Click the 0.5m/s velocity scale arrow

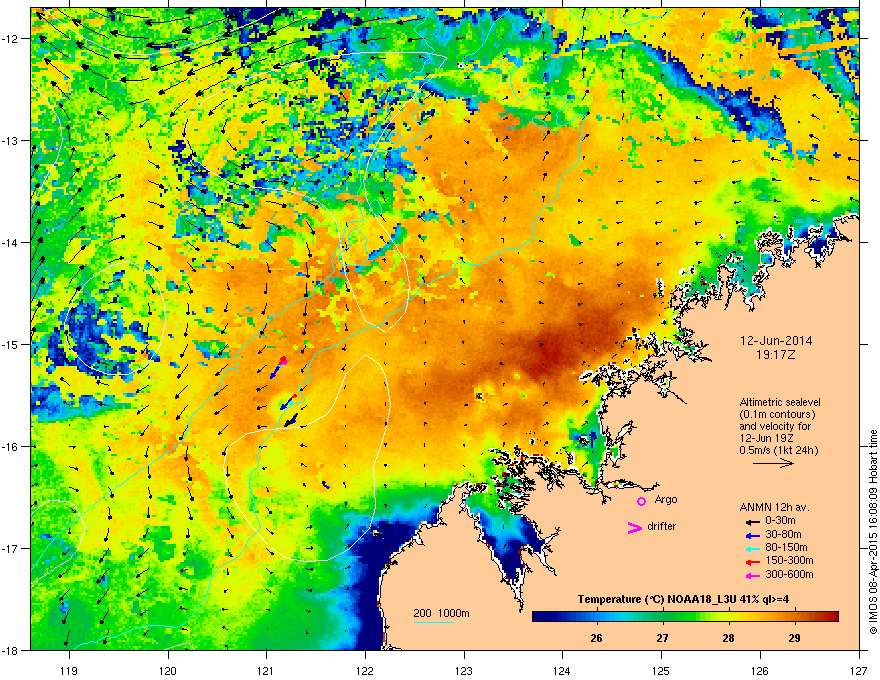773,463
